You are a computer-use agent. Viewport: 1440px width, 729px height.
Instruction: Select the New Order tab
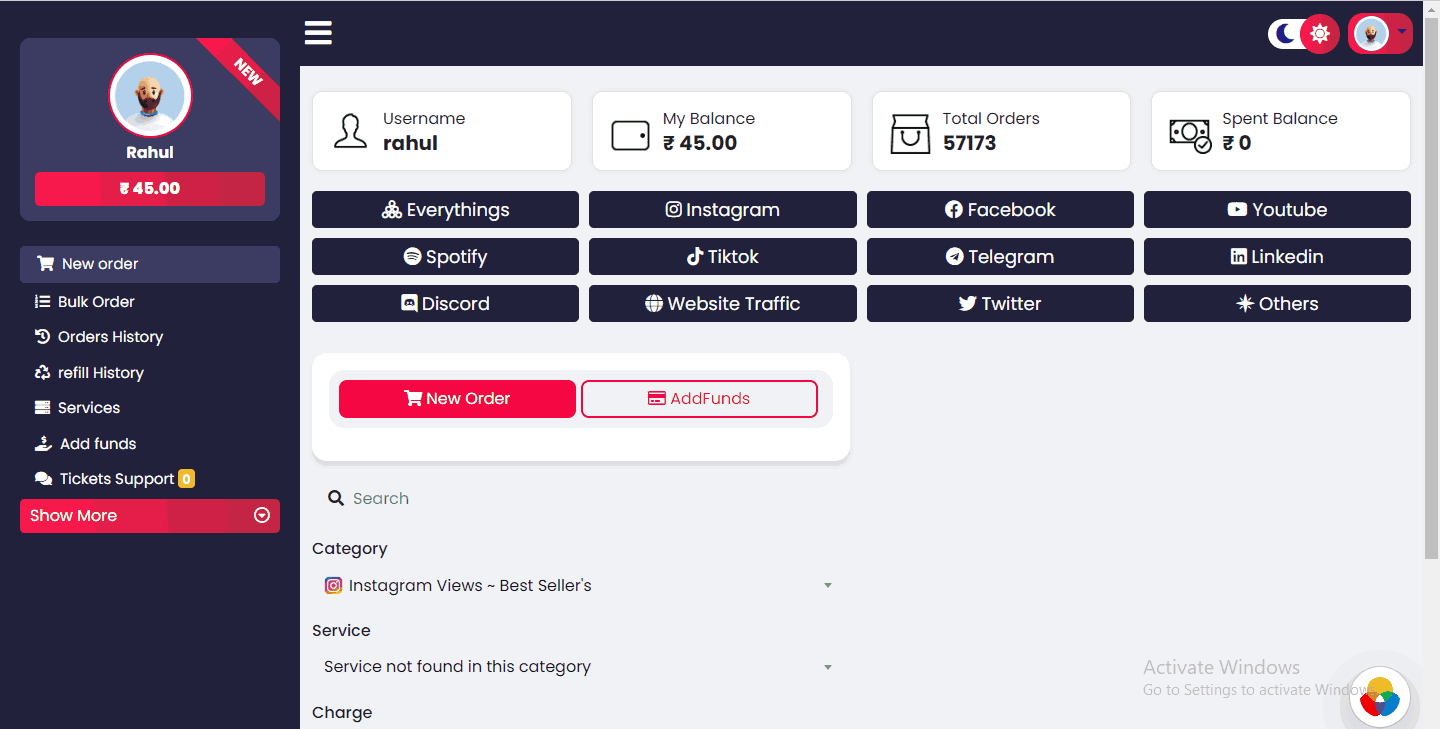point(457,399)
